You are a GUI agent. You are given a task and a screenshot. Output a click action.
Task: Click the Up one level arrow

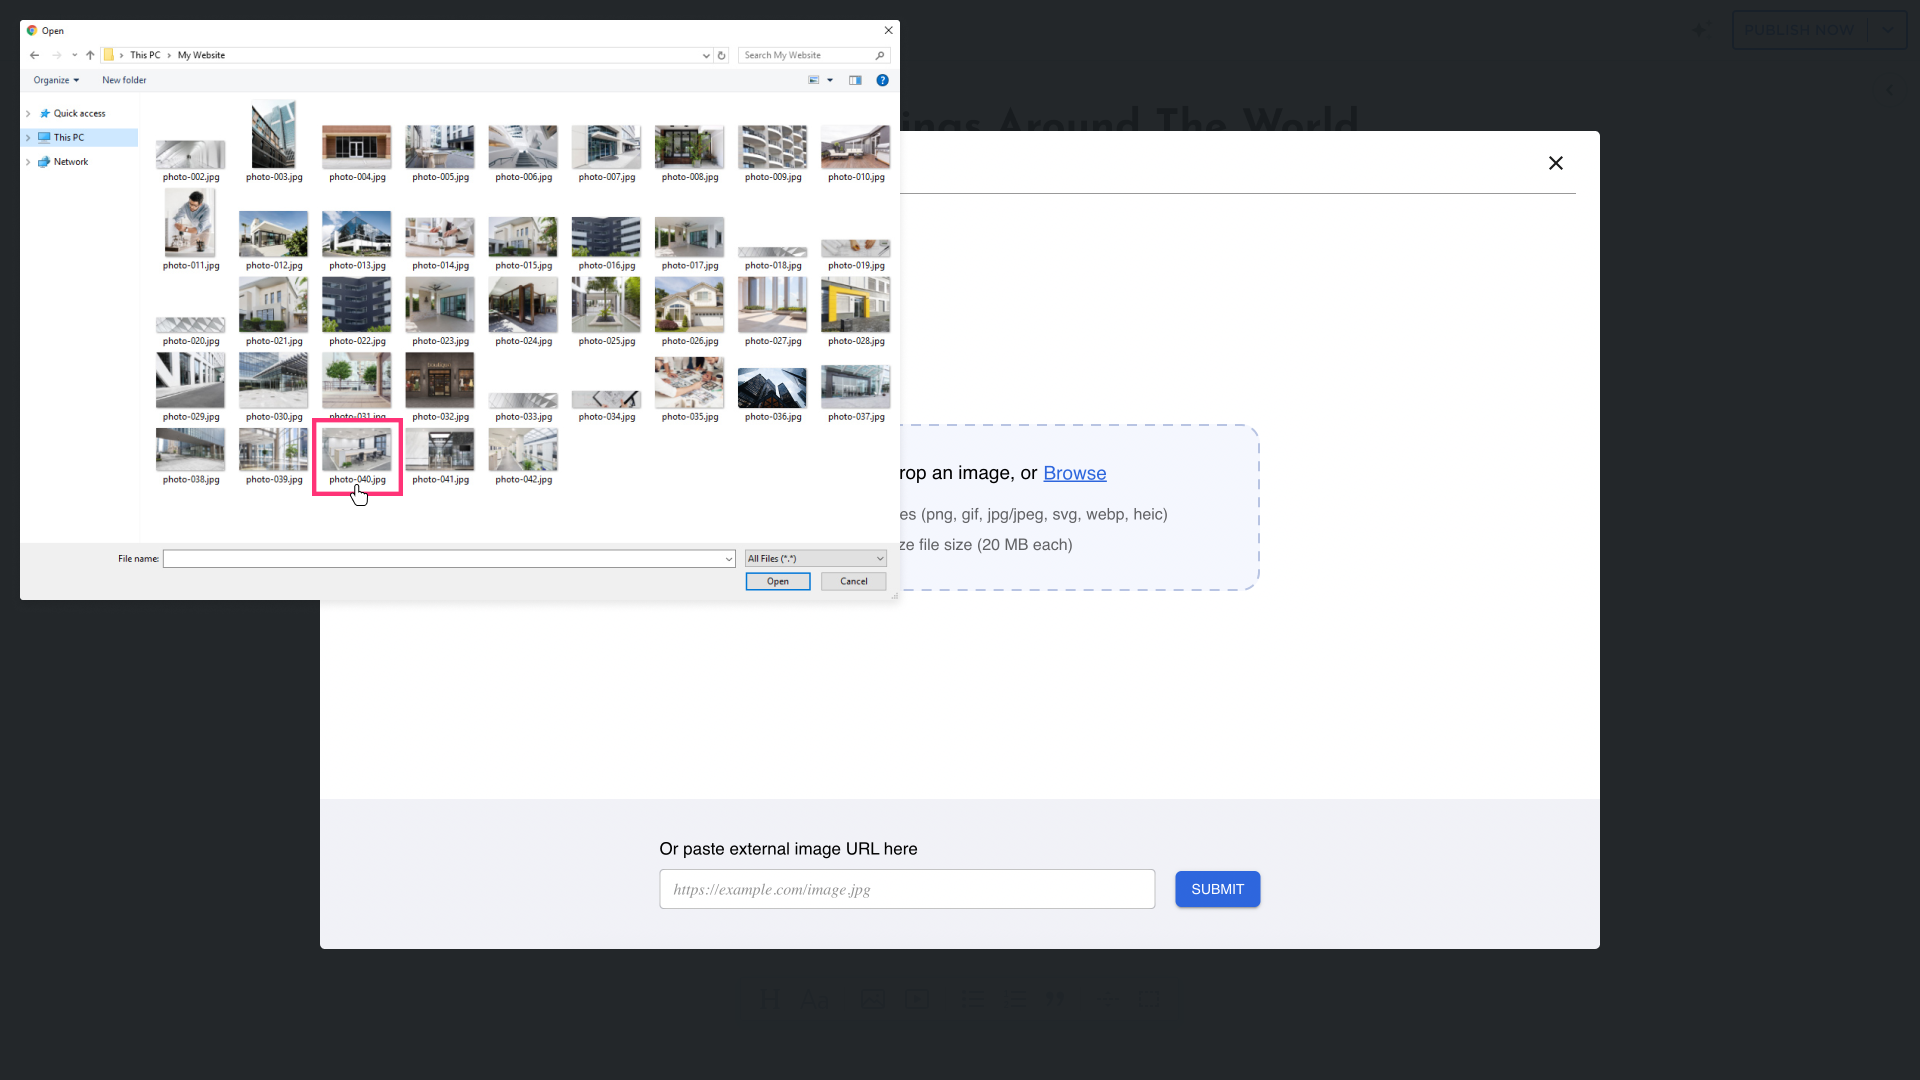(90, 56)
